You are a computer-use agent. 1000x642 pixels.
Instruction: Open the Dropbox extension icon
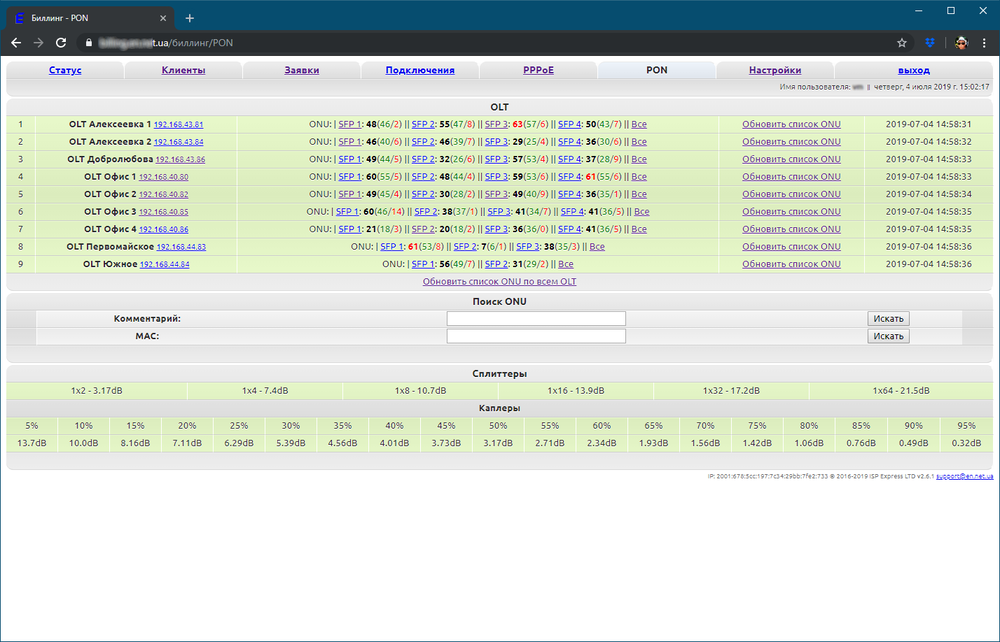[x=929, y=43]
